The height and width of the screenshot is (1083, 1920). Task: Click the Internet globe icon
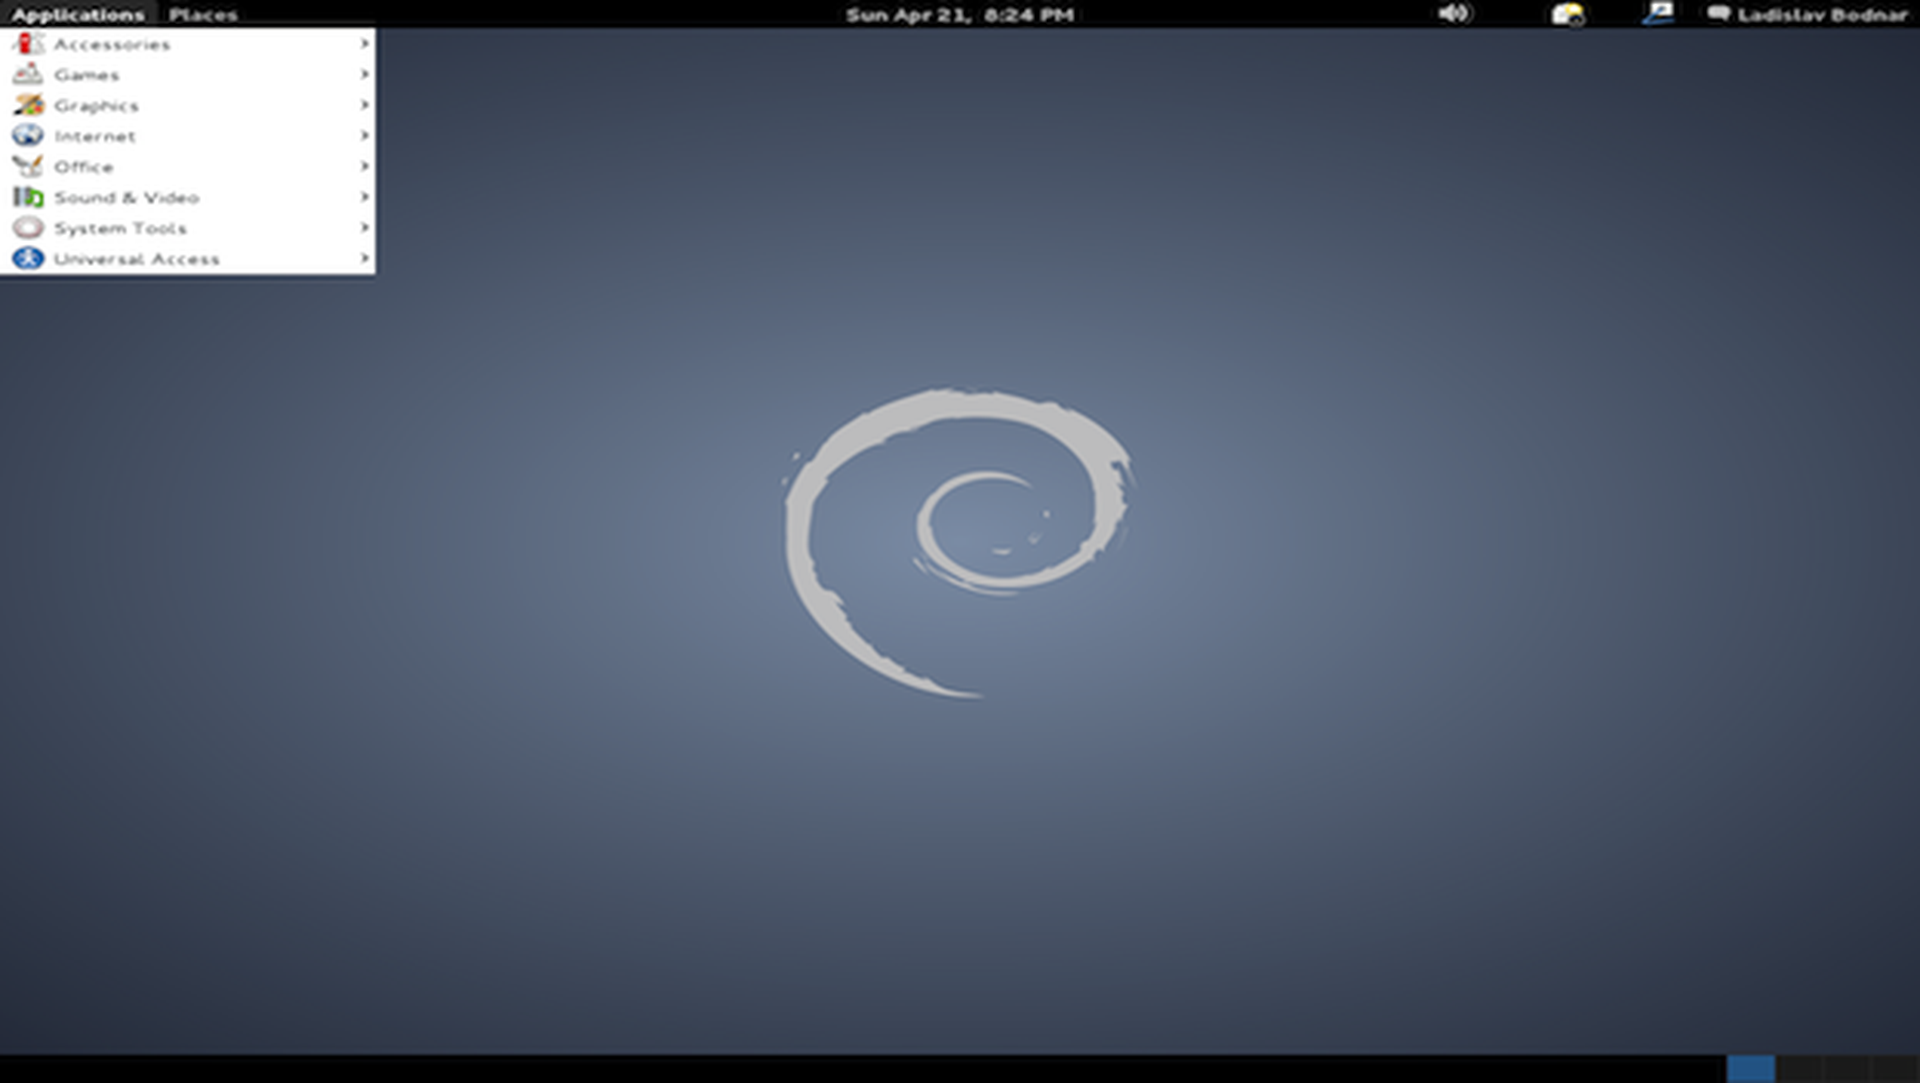tap(27, 135)
